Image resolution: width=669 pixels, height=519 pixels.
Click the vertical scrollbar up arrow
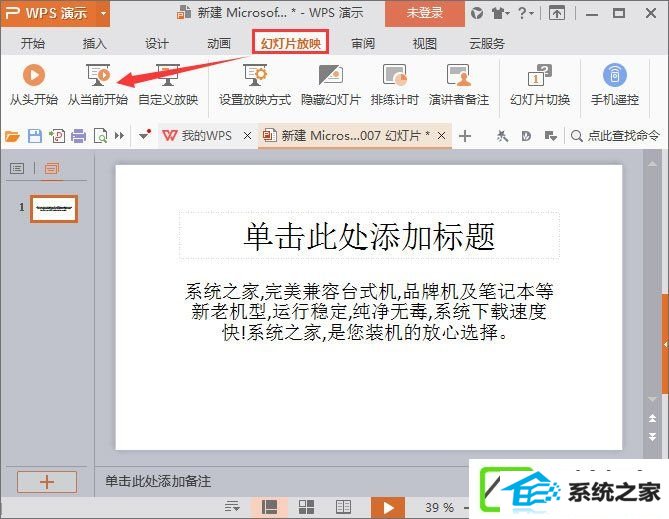click(652, 164)
